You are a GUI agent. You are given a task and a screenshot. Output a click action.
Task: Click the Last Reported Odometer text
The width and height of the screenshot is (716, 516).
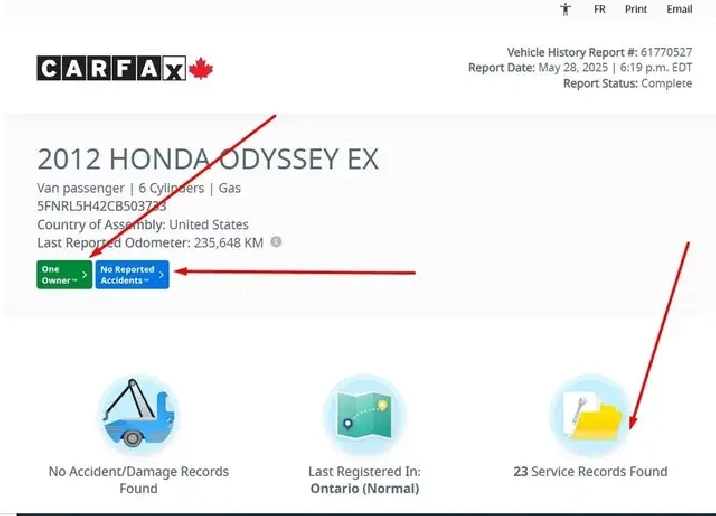(x=150, y=242)
